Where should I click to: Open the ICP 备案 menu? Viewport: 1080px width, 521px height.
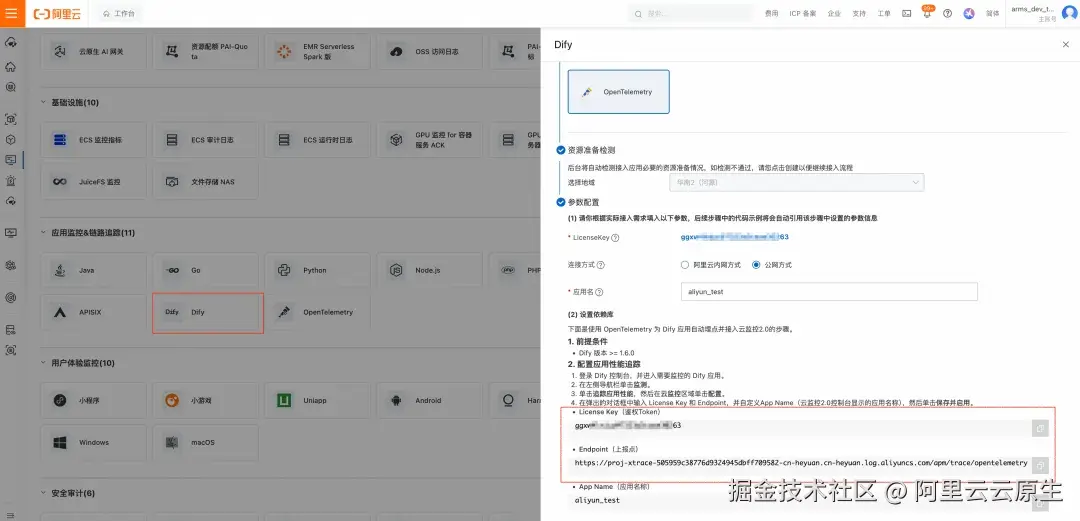pos(802,13)
